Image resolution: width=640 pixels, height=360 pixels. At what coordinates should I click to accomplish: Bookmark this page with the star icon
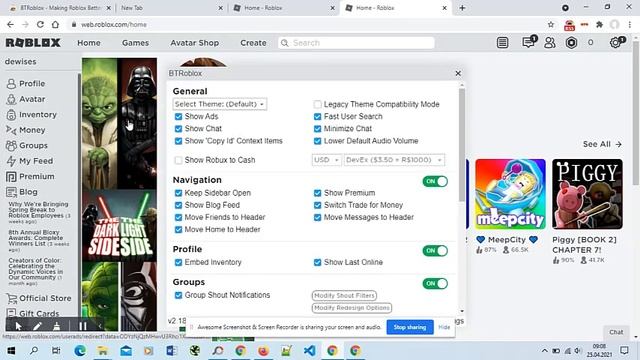[551, 24]
